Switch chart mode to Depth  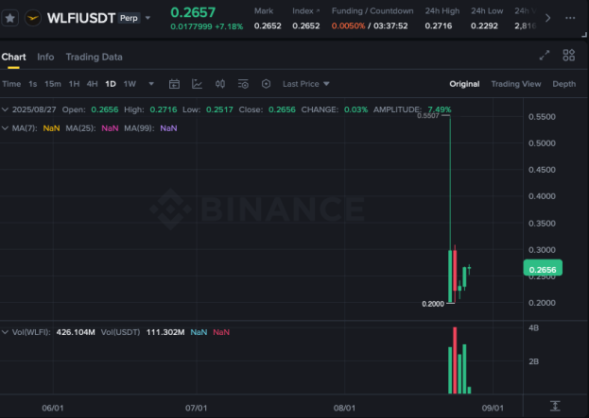tap(564, 84)
